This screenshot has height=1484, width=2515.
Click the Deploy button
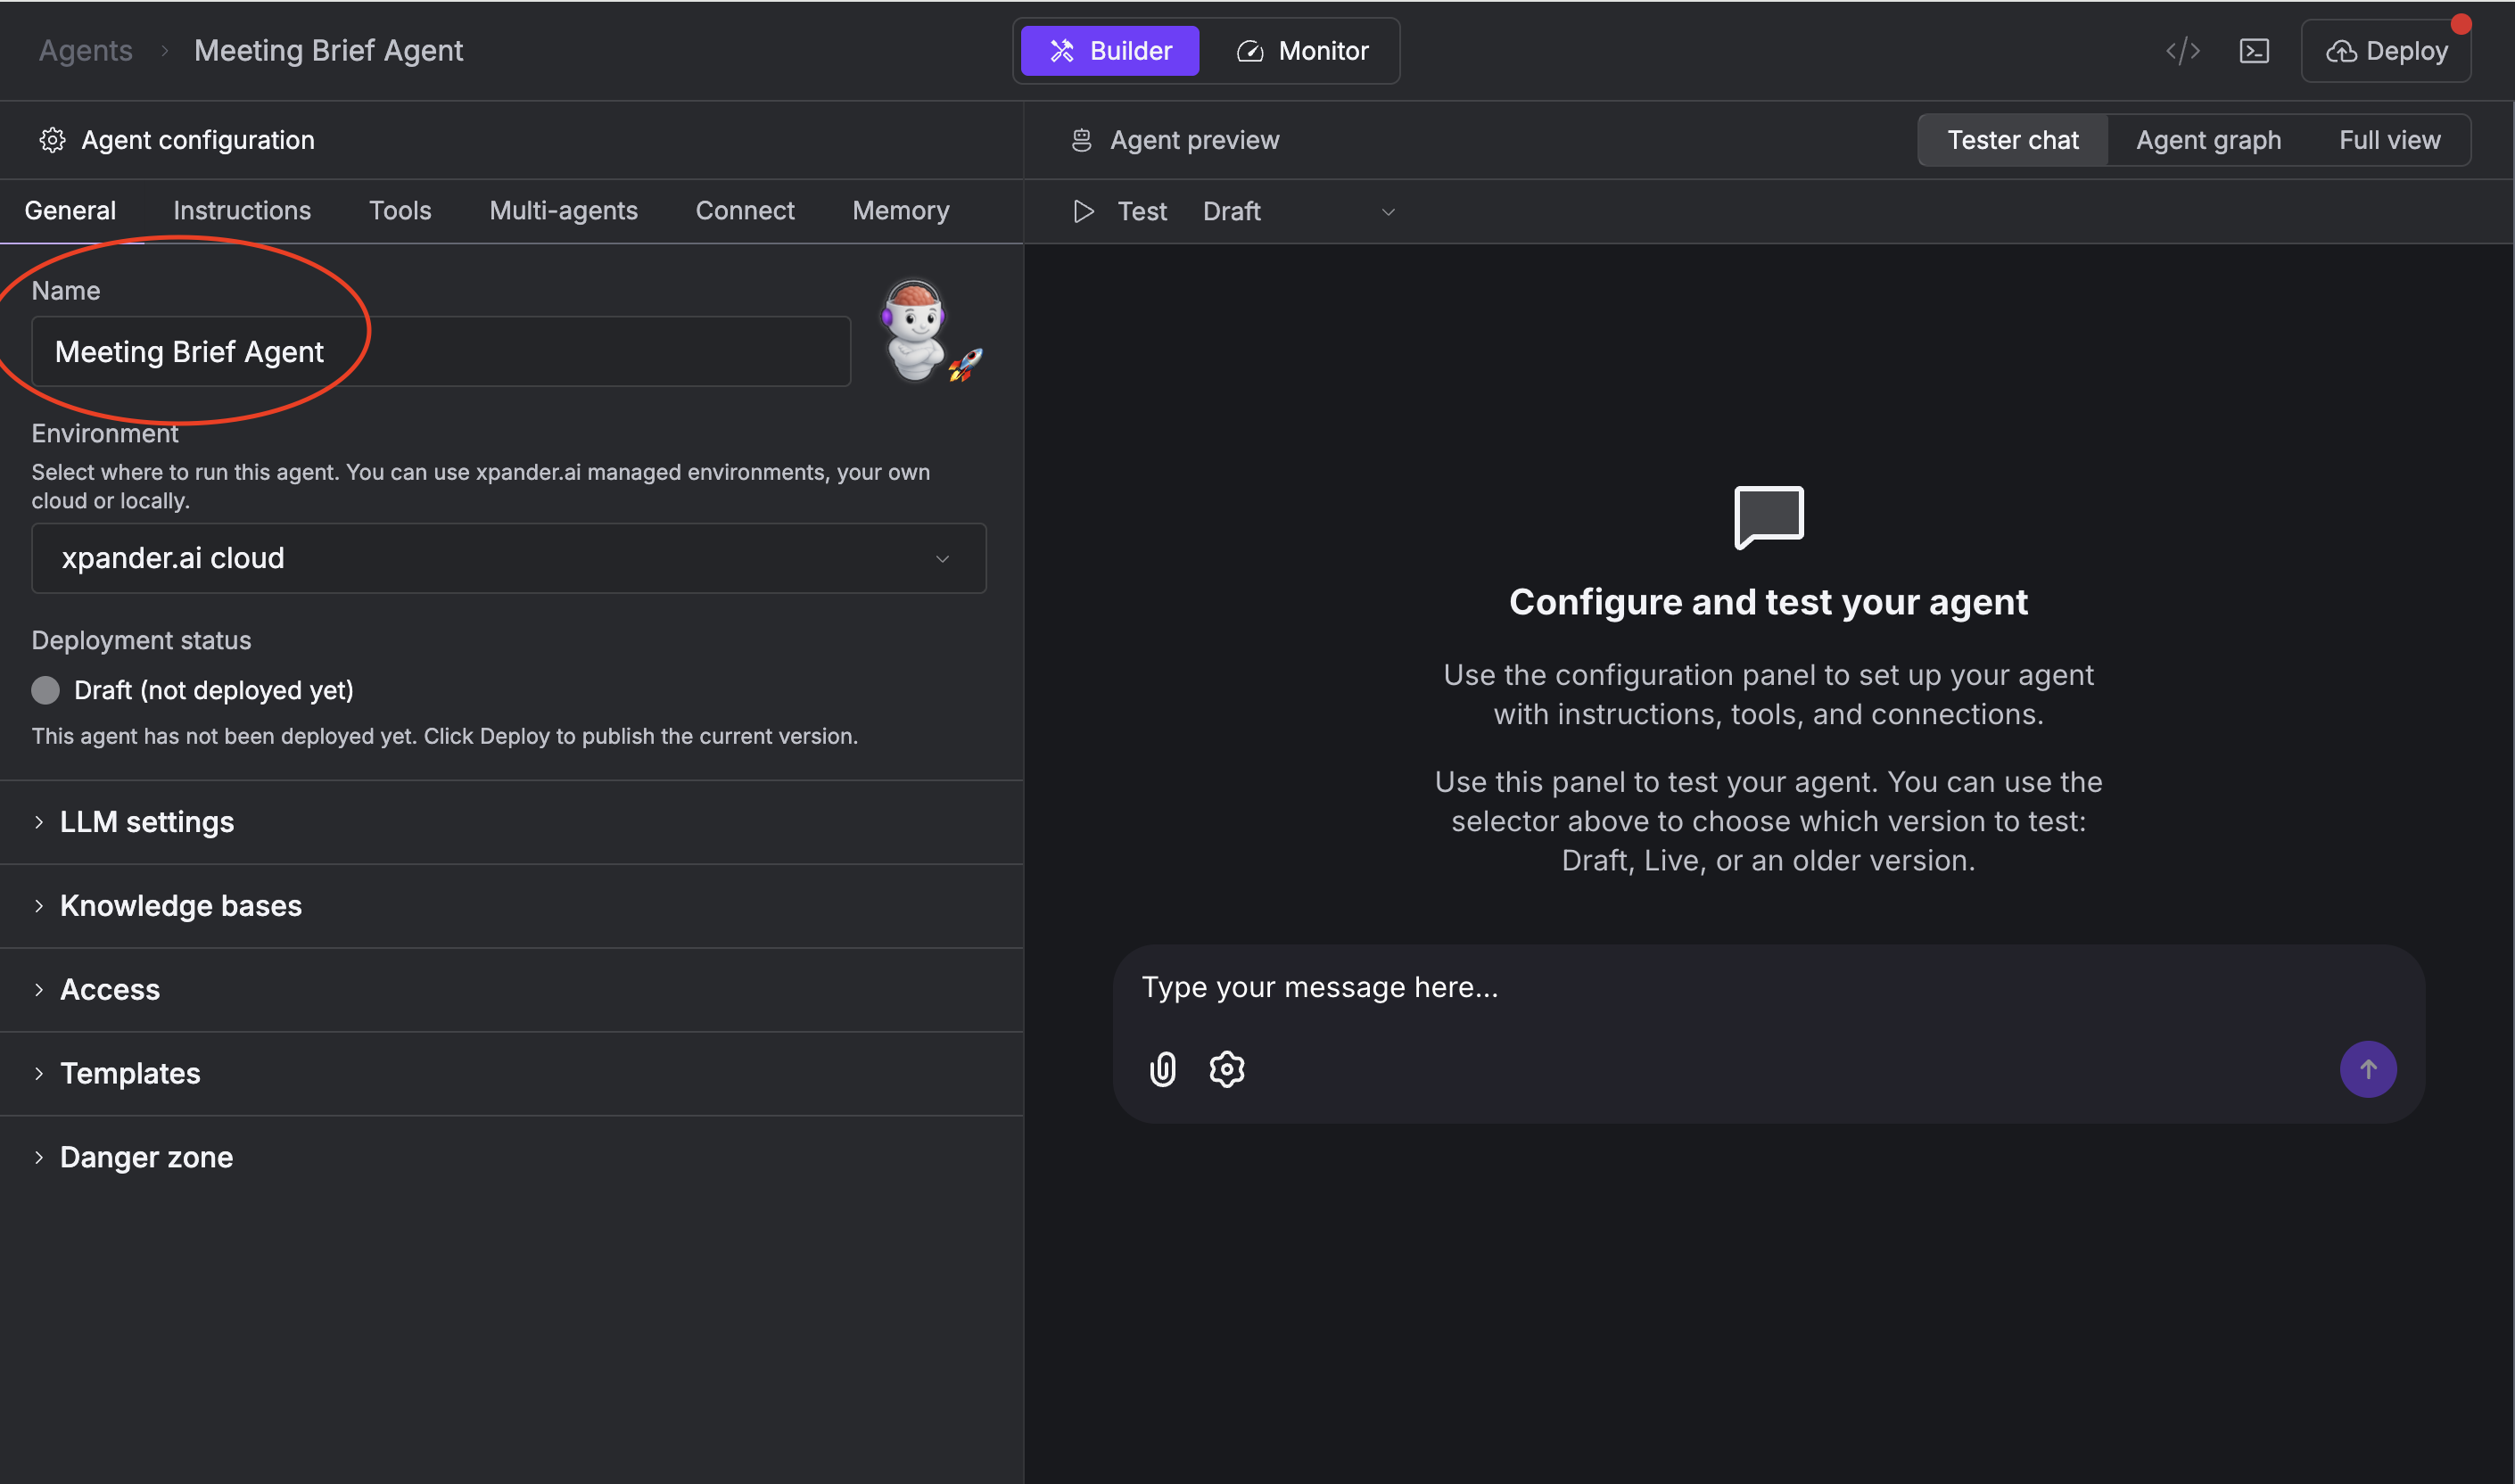2386,50
